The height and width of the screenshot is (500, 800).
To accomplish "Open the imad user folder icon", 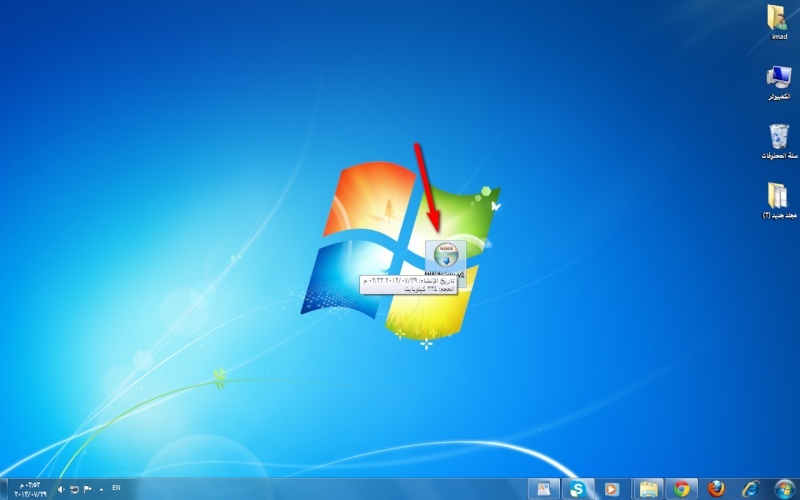I will [x=778, y=21].
